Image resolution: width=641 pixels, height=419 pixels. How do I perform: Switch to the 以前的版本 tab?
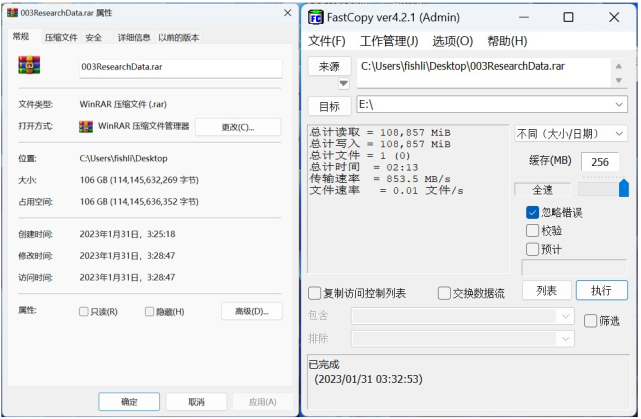tap(179, 38)
